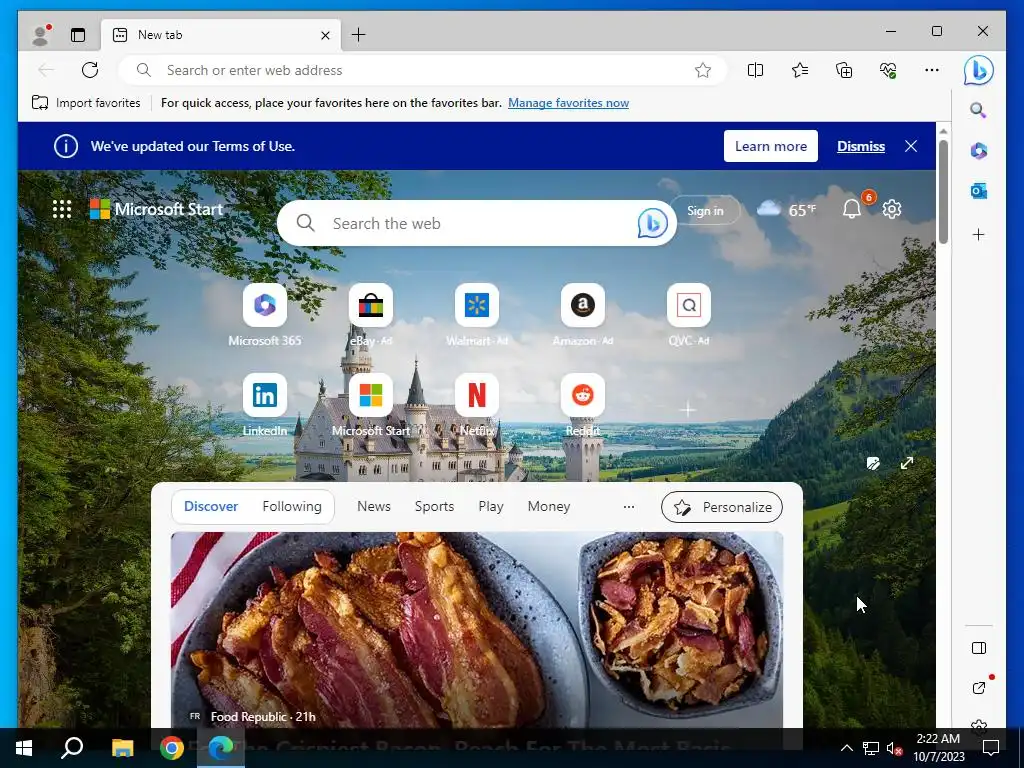Add page to favorites star icon
This screenshot has width=1024, height=768.
(703, 70)
